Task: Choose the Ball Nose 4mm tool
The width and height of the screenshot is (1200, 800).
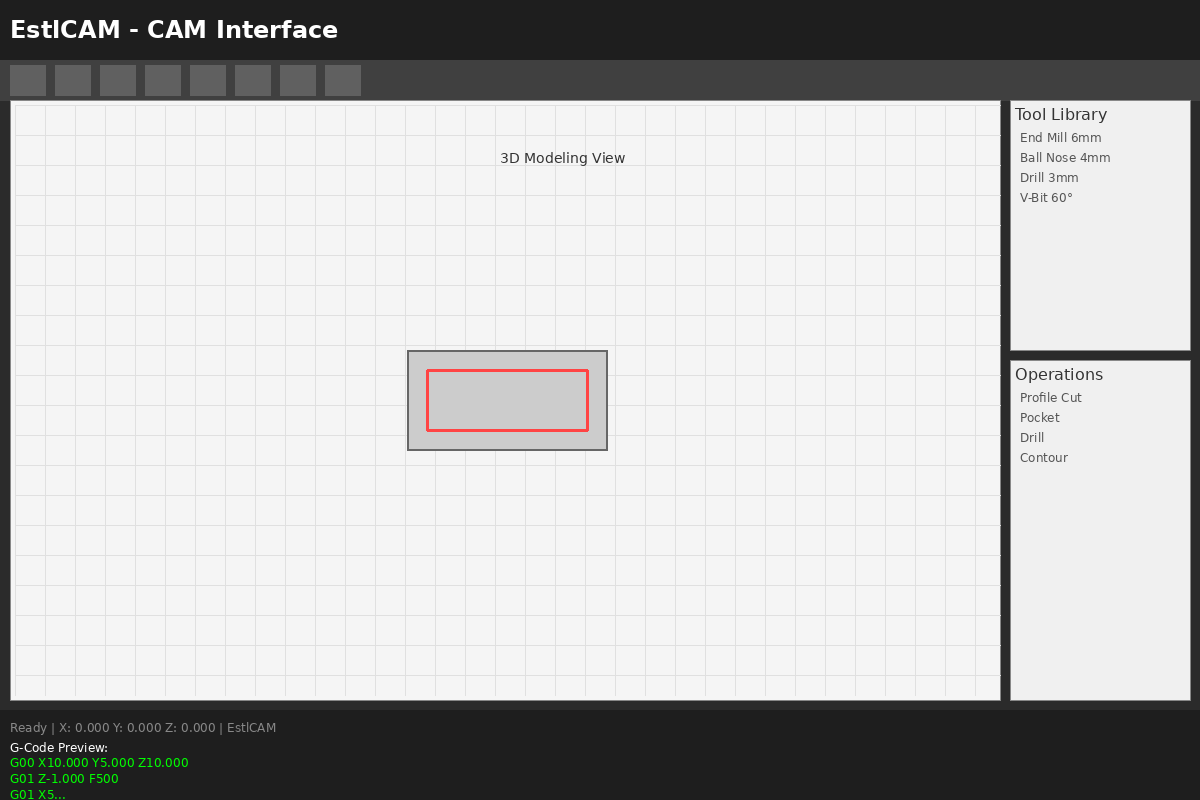Action: point(1065,158)
